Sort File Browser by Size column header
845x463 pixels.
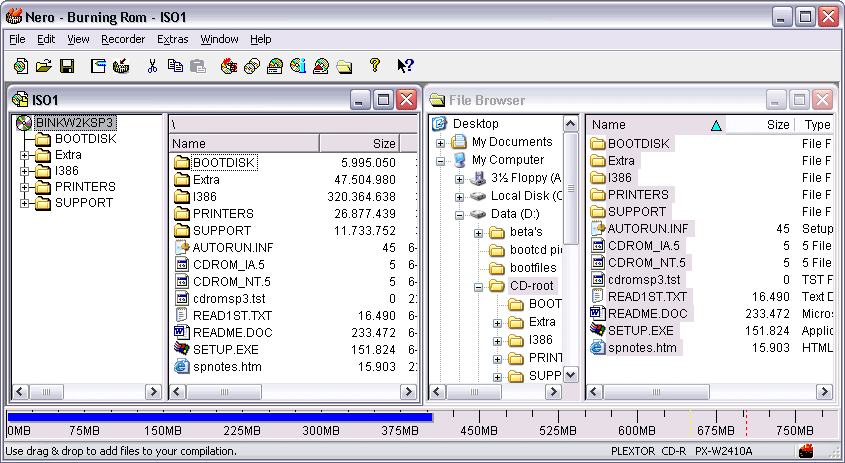[760, 125]
